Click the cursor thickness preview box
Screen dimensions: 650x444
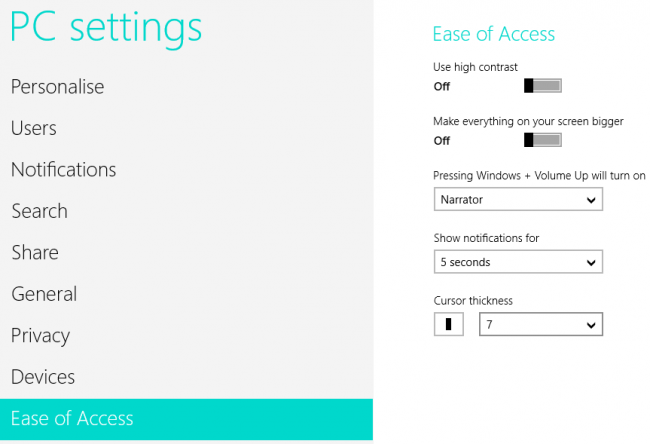pos(448,324)
